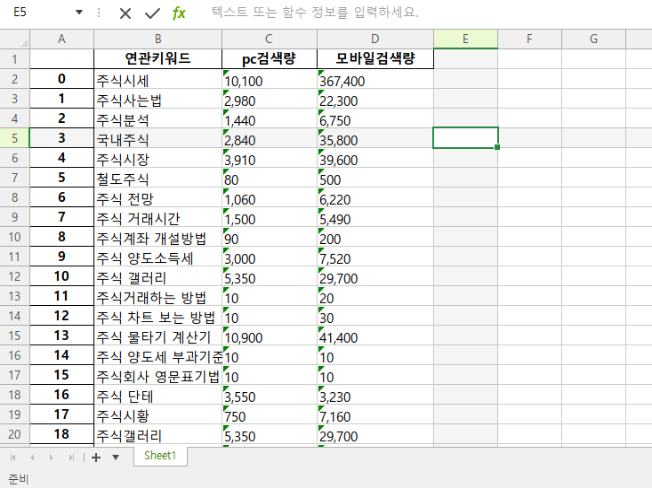Click the cell with value 367,400
Screen dimensions: 652x488
click(x=375, y=80)
